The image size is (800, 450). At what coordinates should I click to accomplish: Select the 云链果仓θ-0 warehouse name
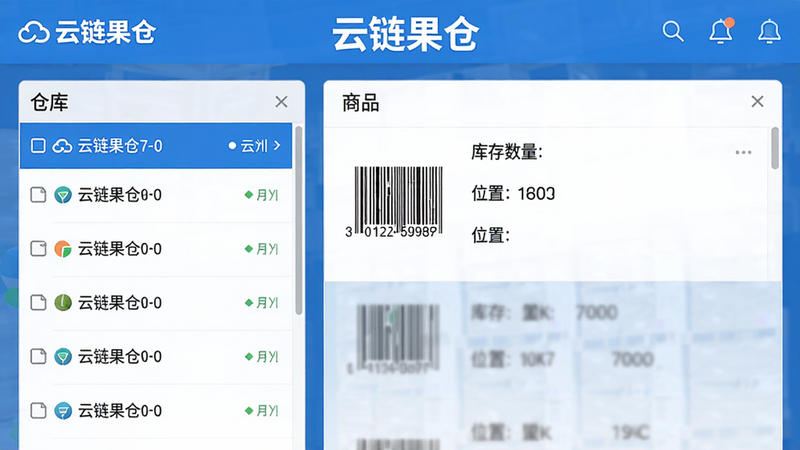[120, 195]
